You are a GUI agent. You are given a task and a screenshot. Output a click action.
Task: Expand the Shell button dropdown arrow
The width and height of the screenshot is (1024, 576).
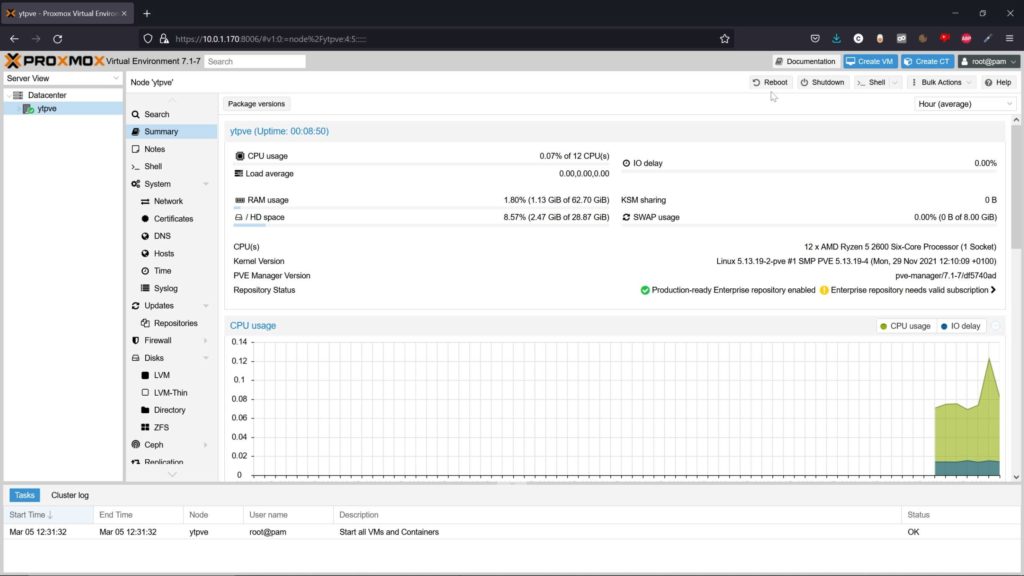[x=895, y=82]
